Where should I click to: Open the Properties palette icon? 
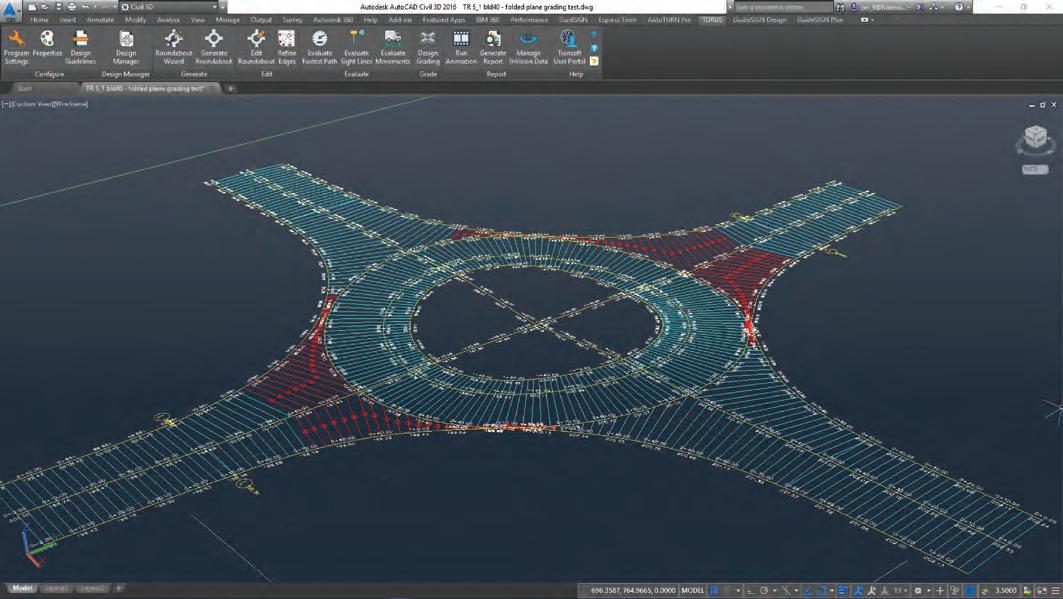47,47
